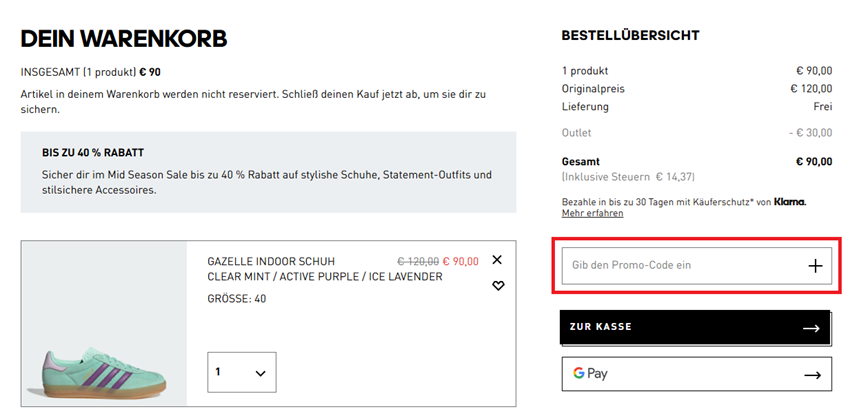Open the Gazelle Indoor Schuh product title
The image size is (850, 416).
tap(271, 261)
